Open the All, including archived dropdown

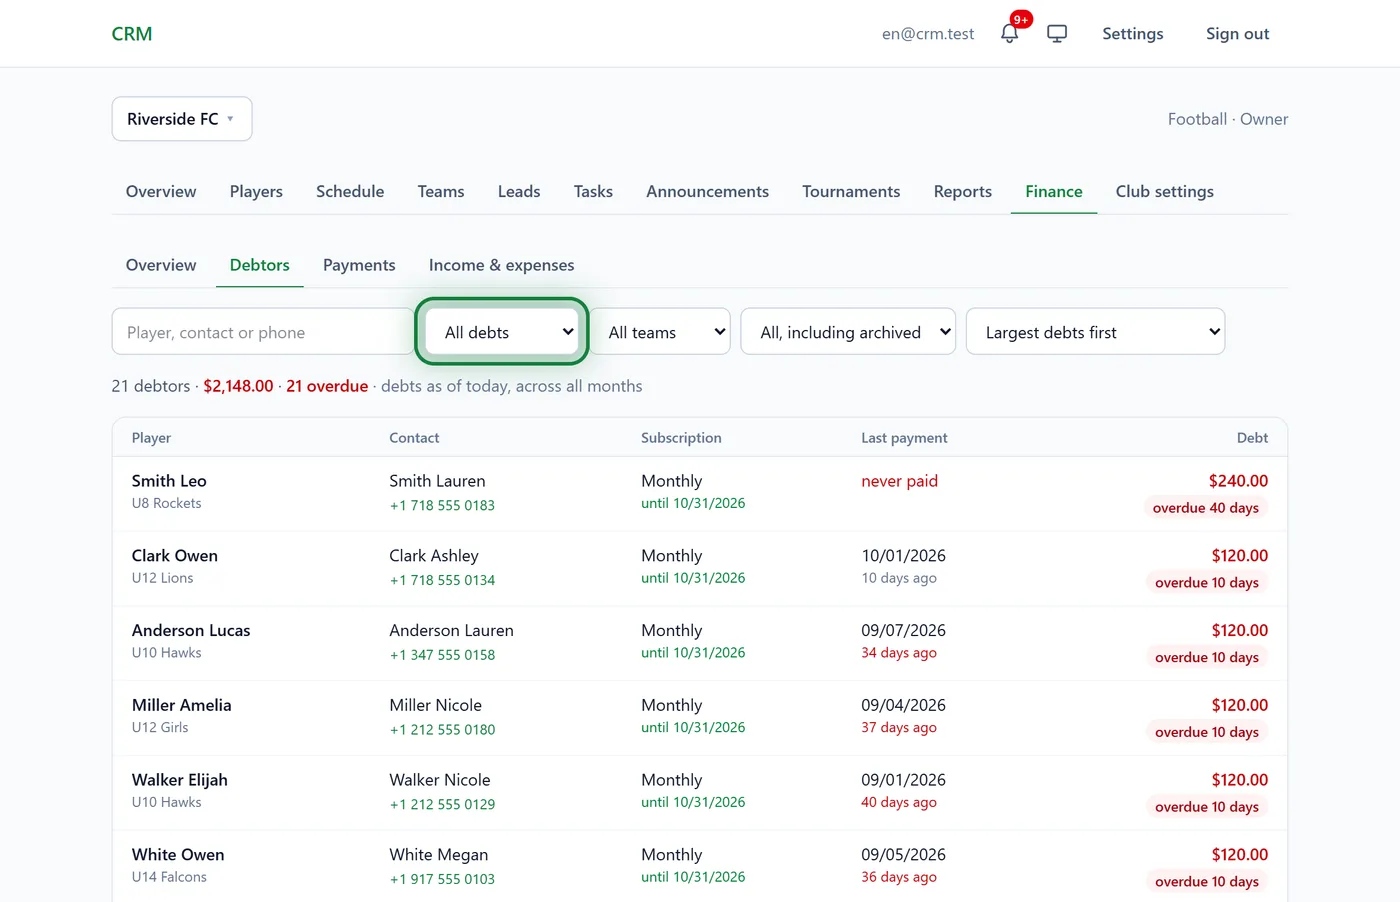click(x=848, y=332)
